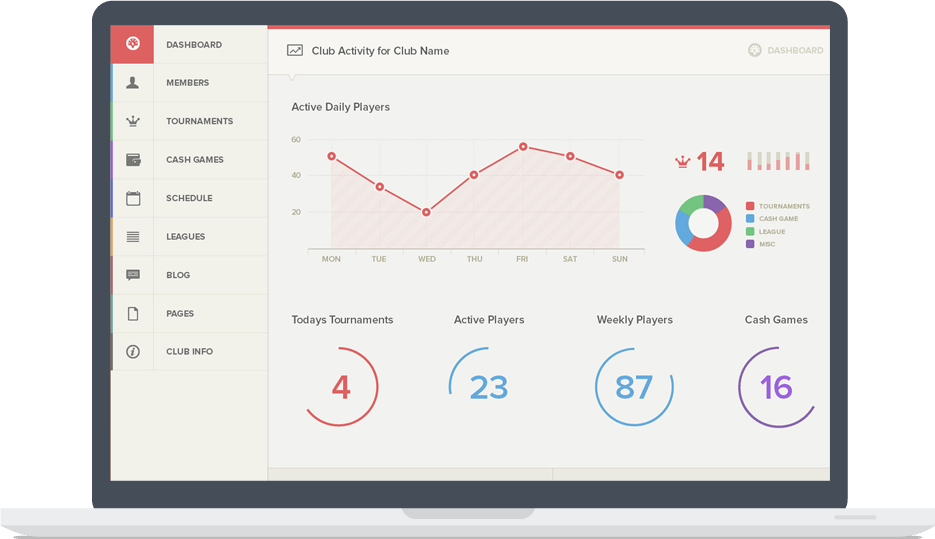
Task: Click the chart icon beside Club Activity title
Action: coord(295,50)
